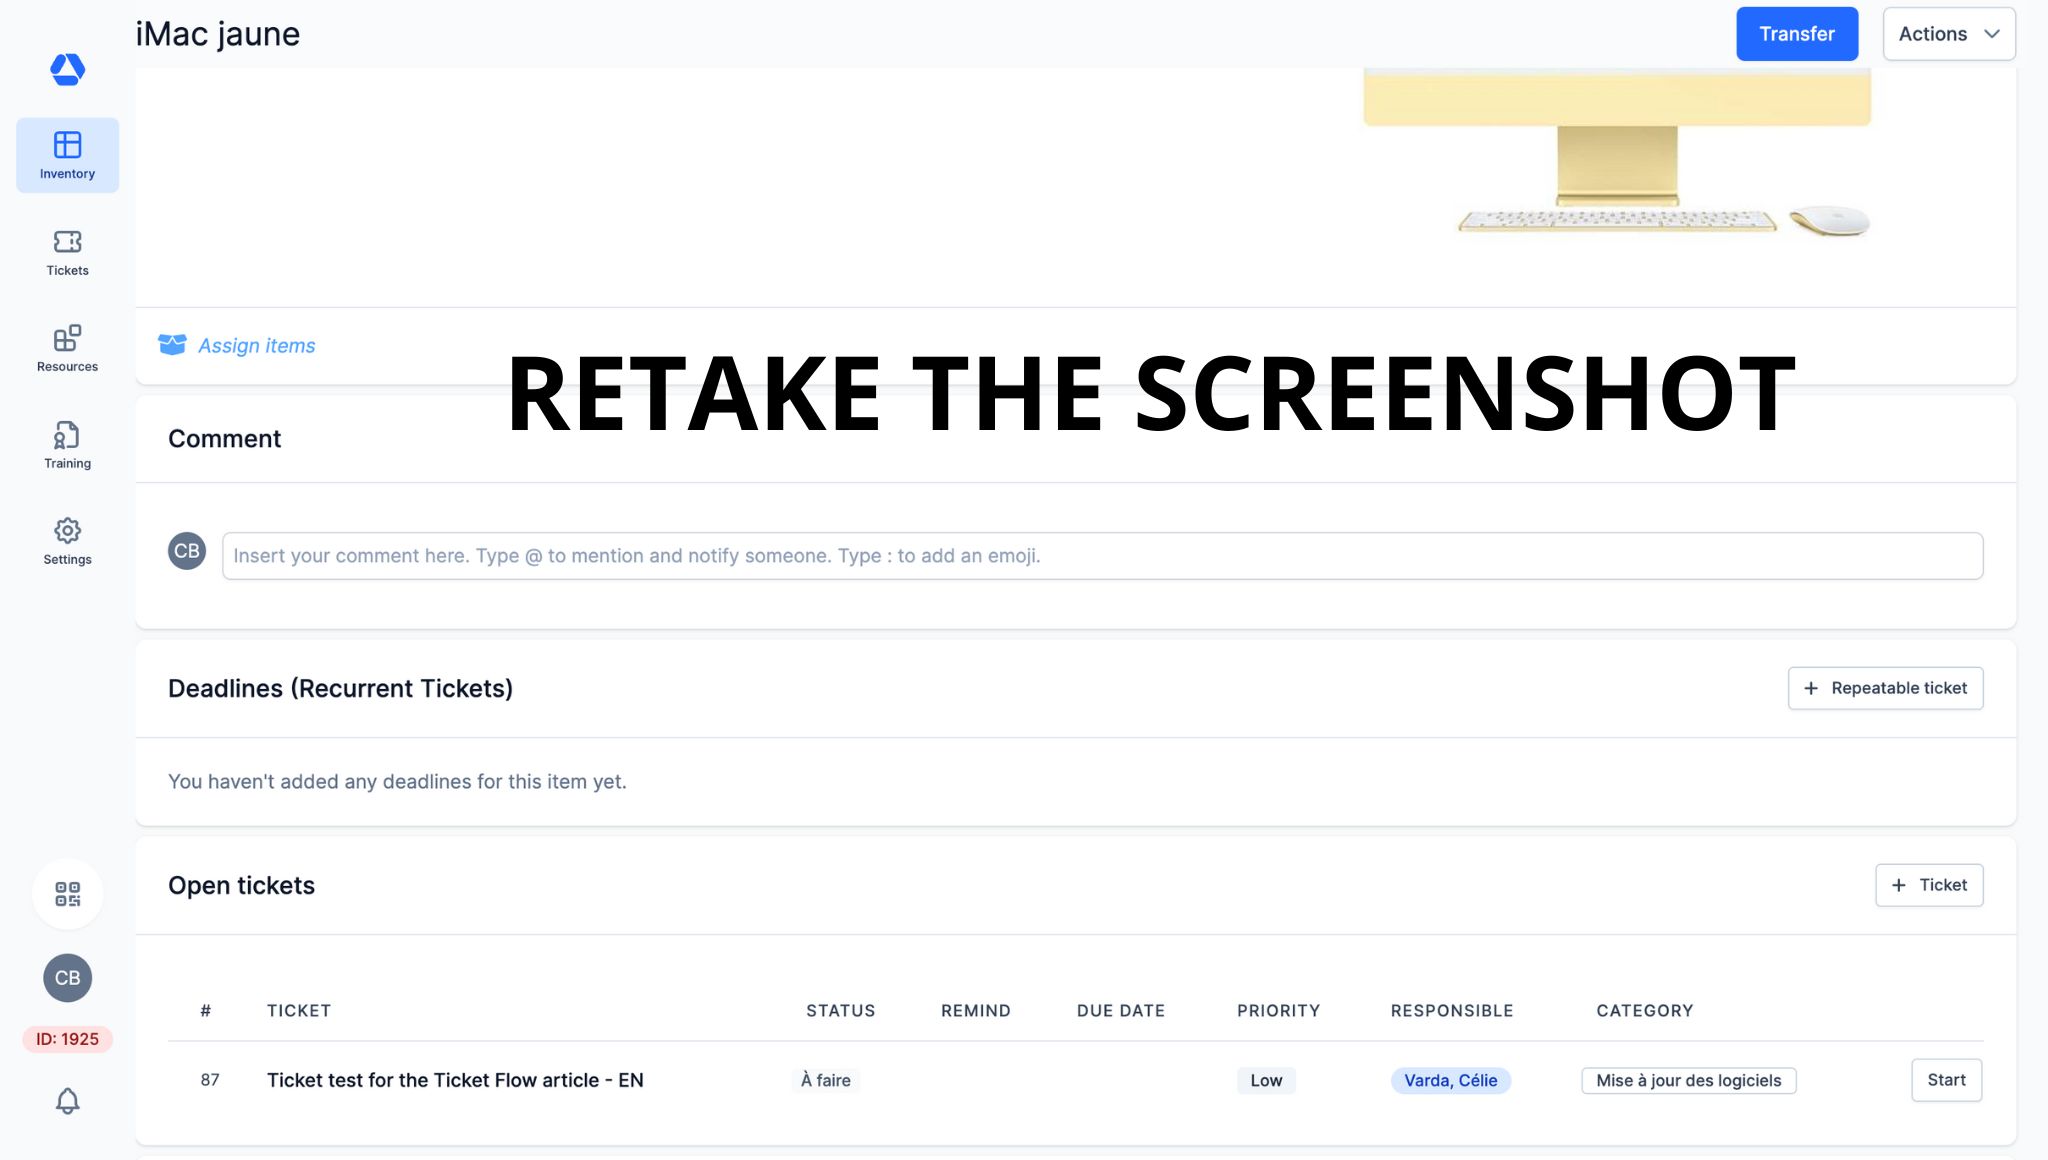Open the Resources sidebar section
The height and width of the screenshot is (1160, 2048).
[x=67, y=348]
